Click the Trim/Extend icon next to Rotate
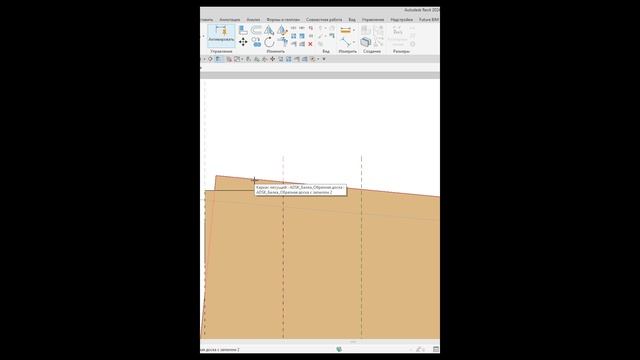The height and width of the screenshot is (360, 640). (282, 42)
